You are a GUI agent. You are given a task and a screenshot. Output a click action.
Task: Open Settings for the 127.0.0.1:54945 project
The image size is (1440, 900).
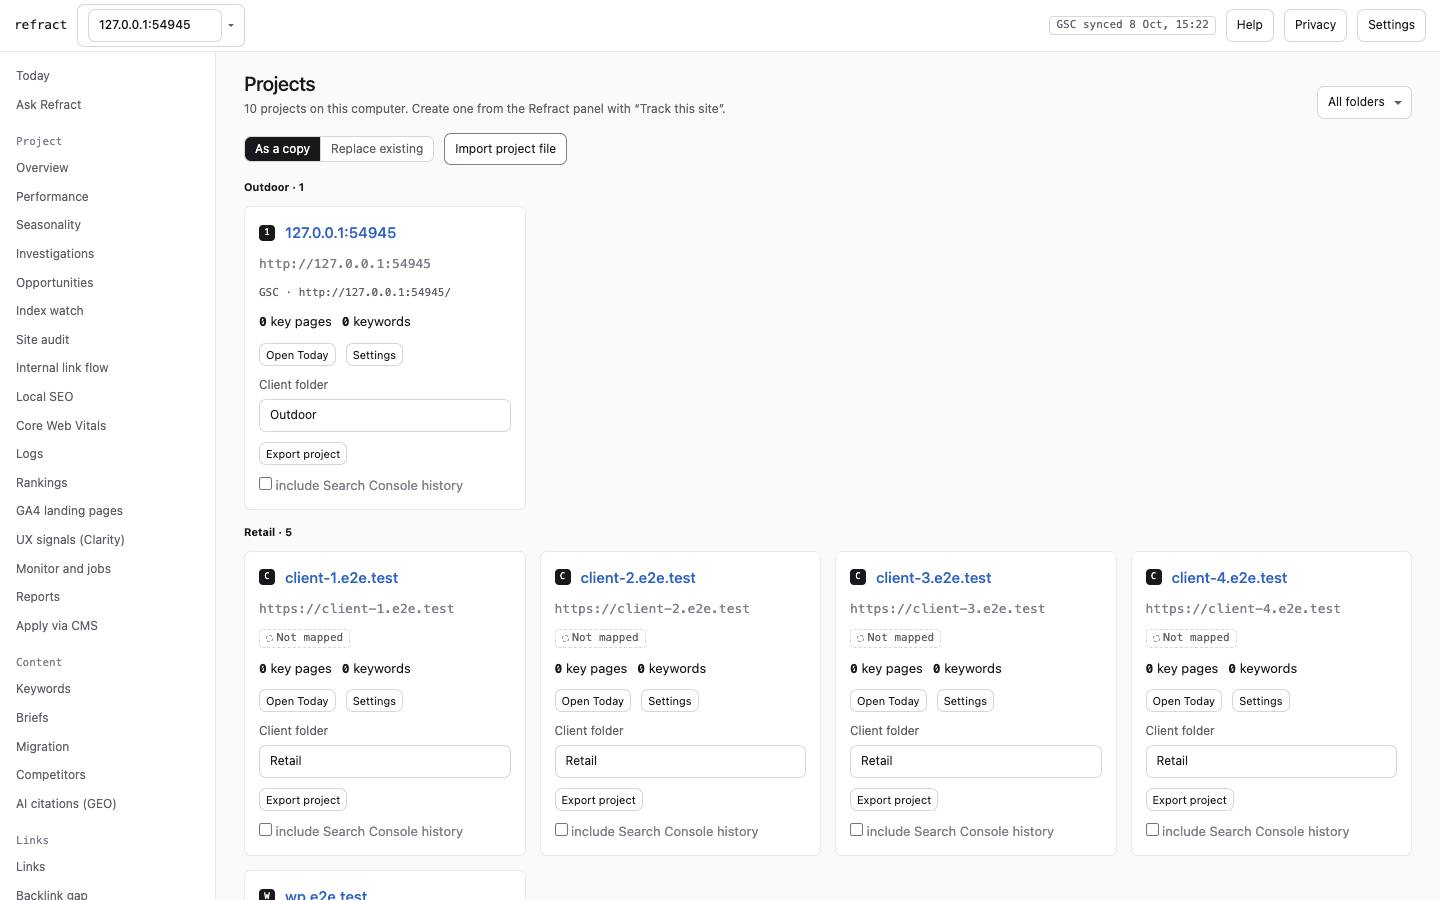click(374, 355)
